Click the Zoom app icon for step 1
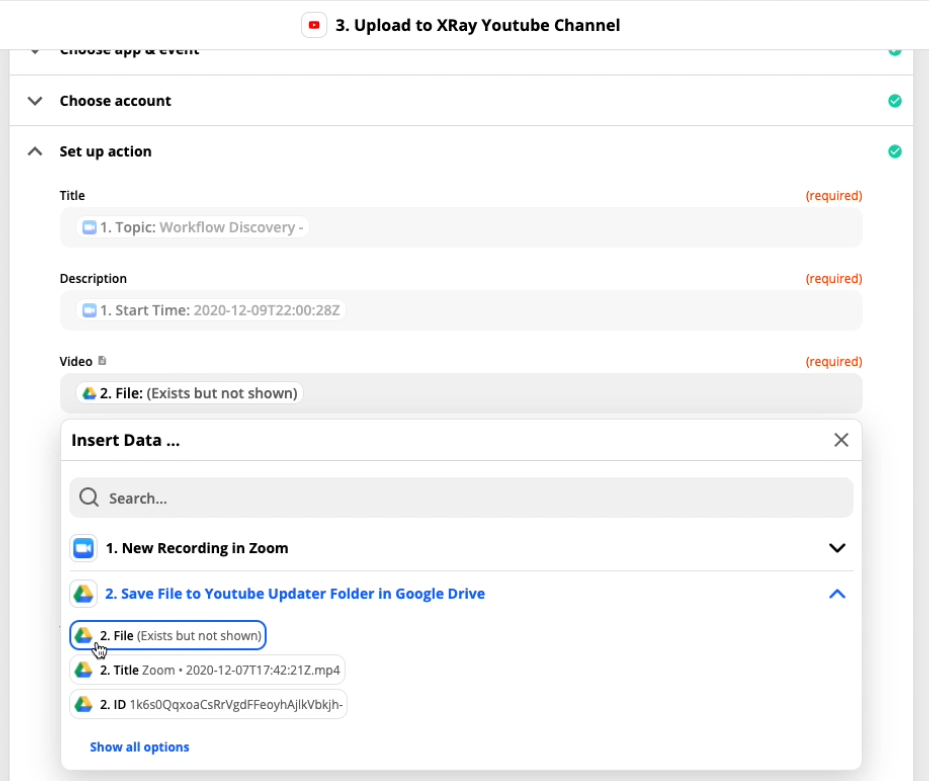The width and height of the screenshot is (929, 781). pyautogui.click(x=84, y=548)
